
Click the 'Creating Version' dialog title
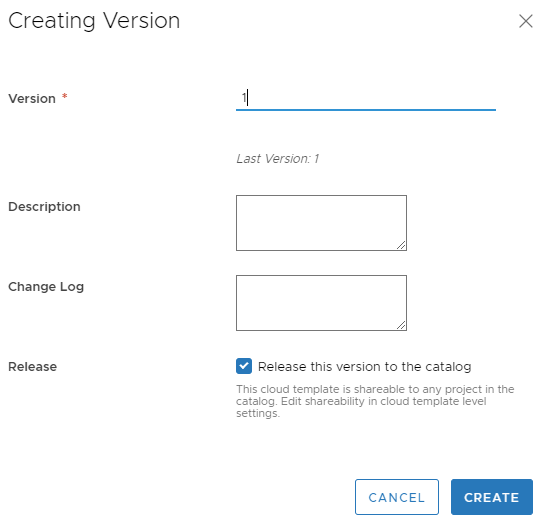tap(94, 20)
